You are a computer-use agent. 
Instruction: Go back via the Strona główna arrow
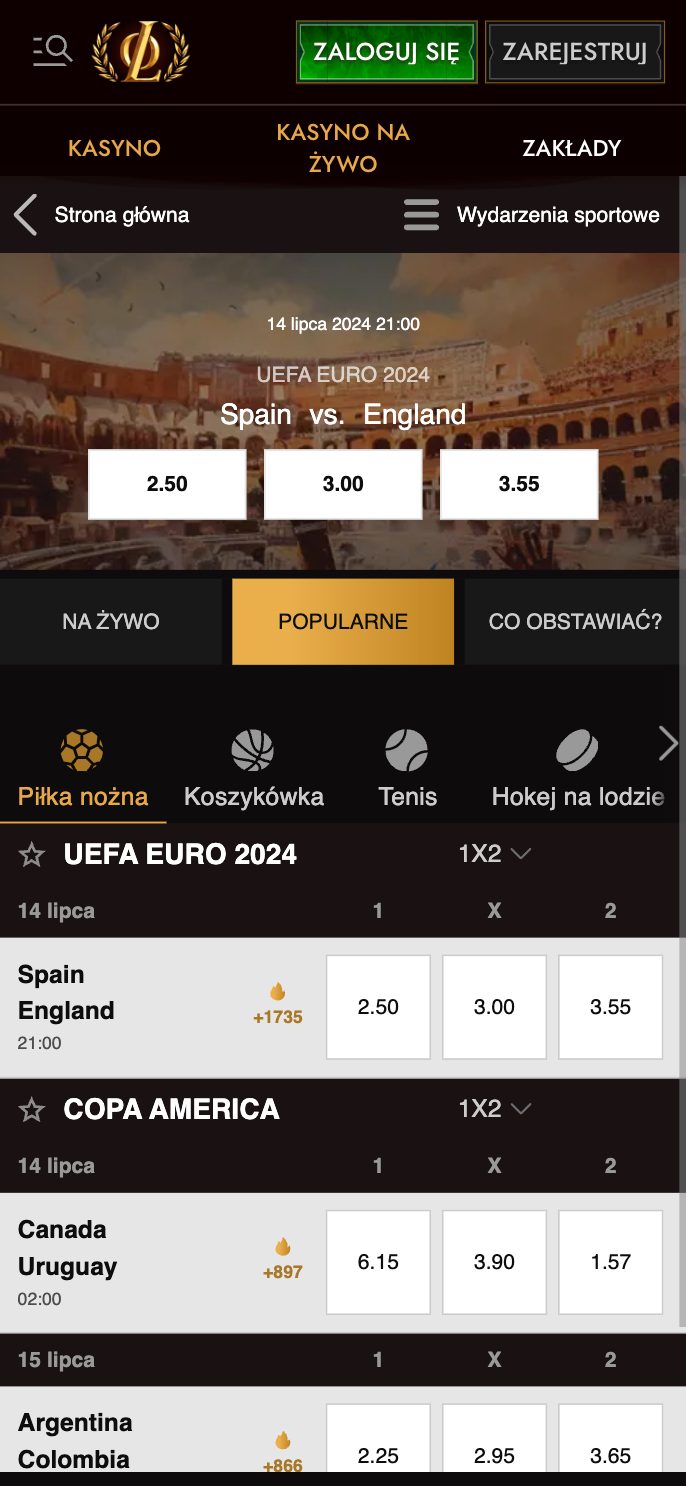(24, 214)
